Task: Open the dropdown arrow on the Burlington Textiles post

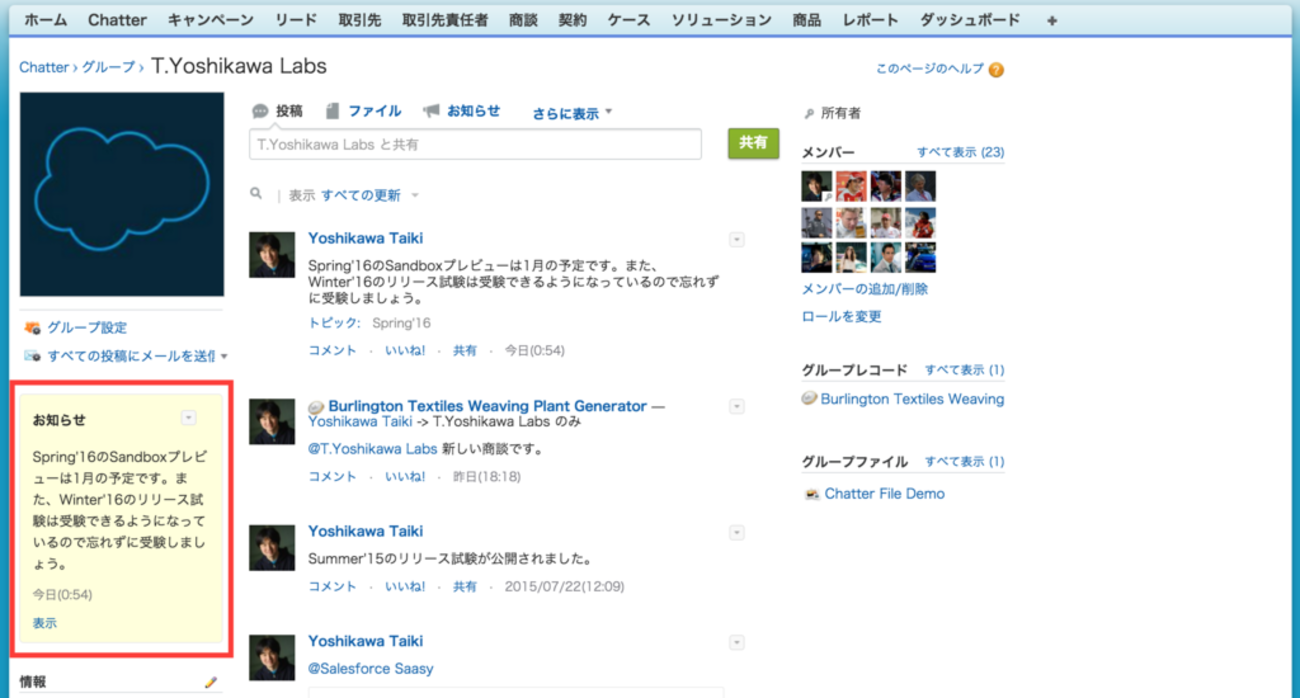Action: click(737, 407)
